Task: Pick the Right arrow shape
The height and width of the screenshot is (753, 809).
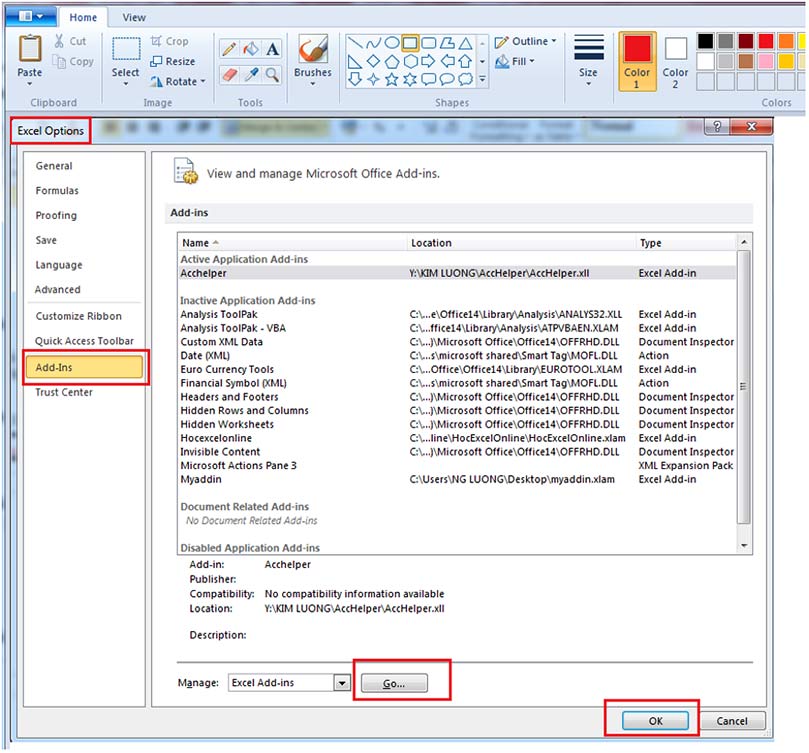Action: pyautogui.click(x=428, y=61)
